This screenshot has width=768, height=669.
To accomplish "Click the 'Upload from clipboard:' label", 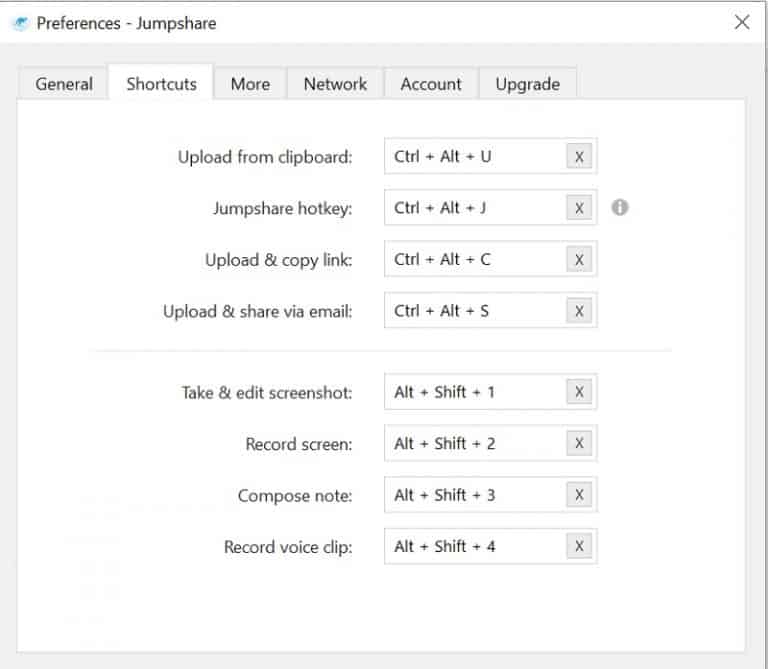I will click(x=265, y=157).
